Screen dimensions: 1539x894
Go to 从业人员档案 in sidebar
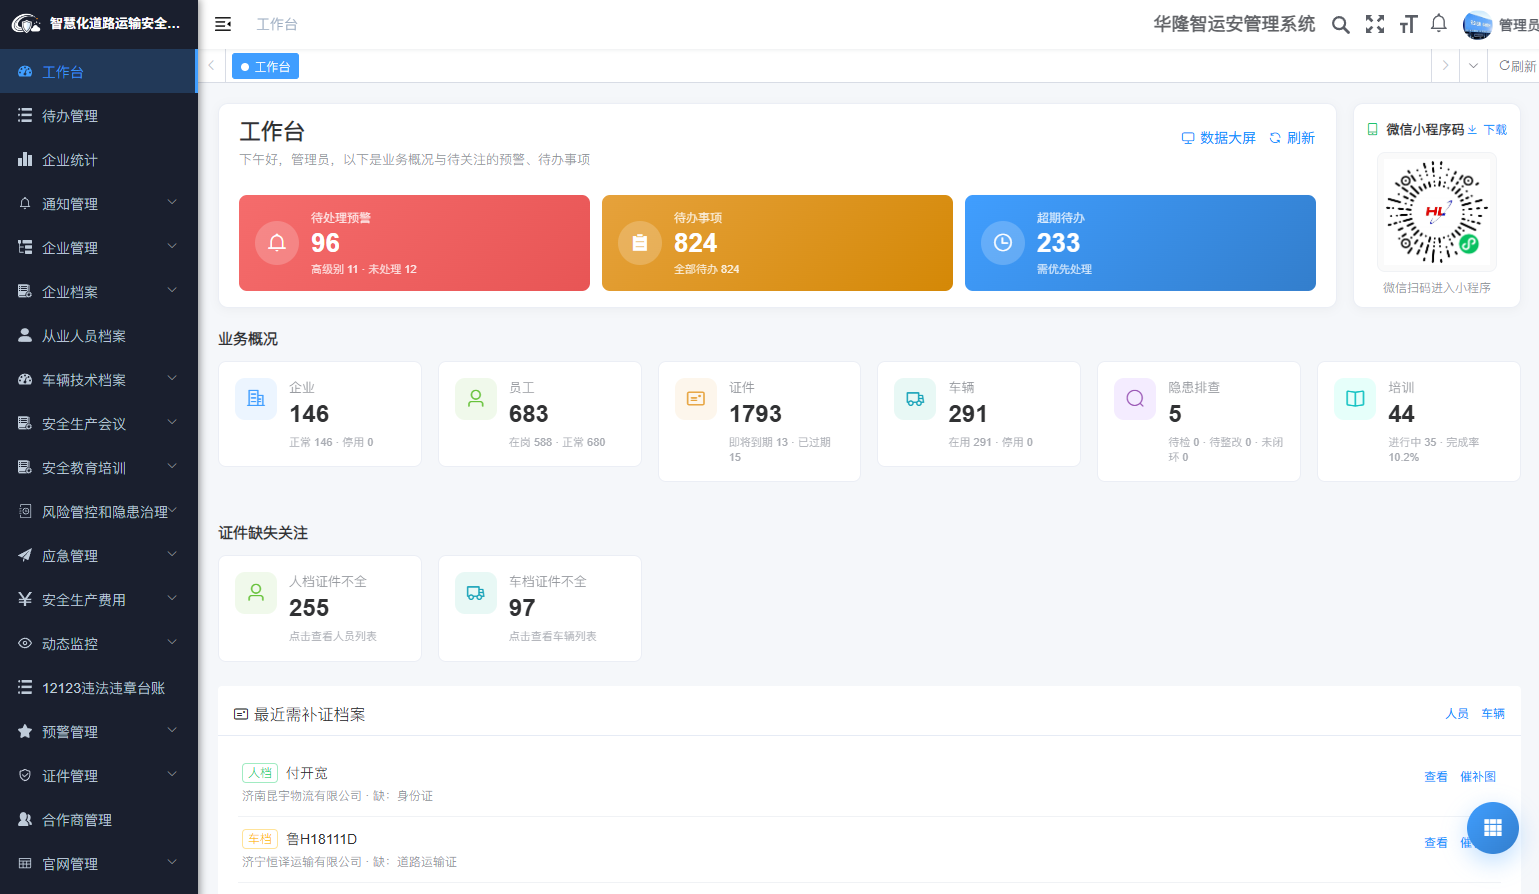tap(98, 336)
